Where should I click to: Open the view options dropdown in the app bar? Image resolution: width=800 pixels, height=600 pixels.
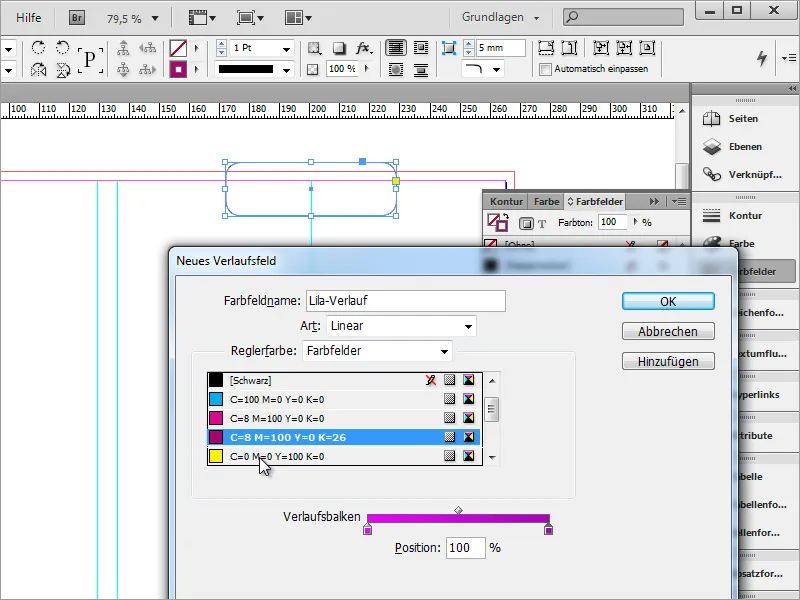[x=203, y=18]
